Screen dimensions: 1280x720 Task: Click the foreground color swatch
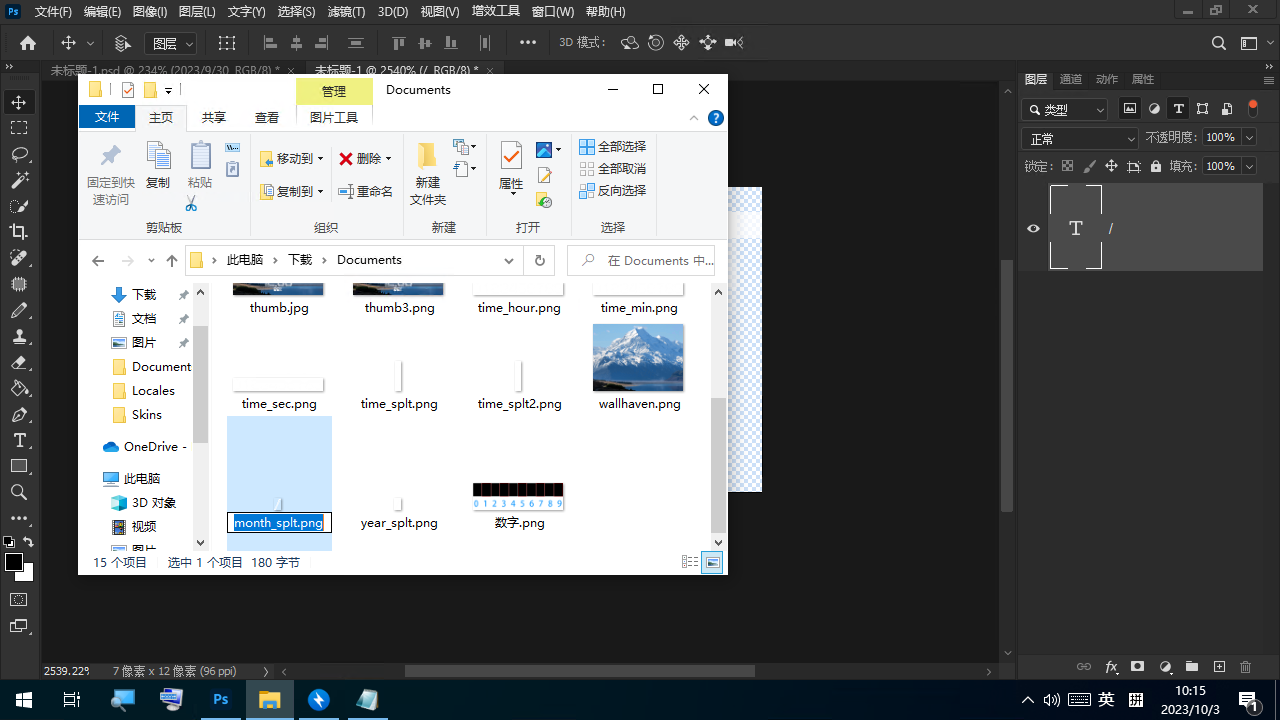[x=14, y=562]
